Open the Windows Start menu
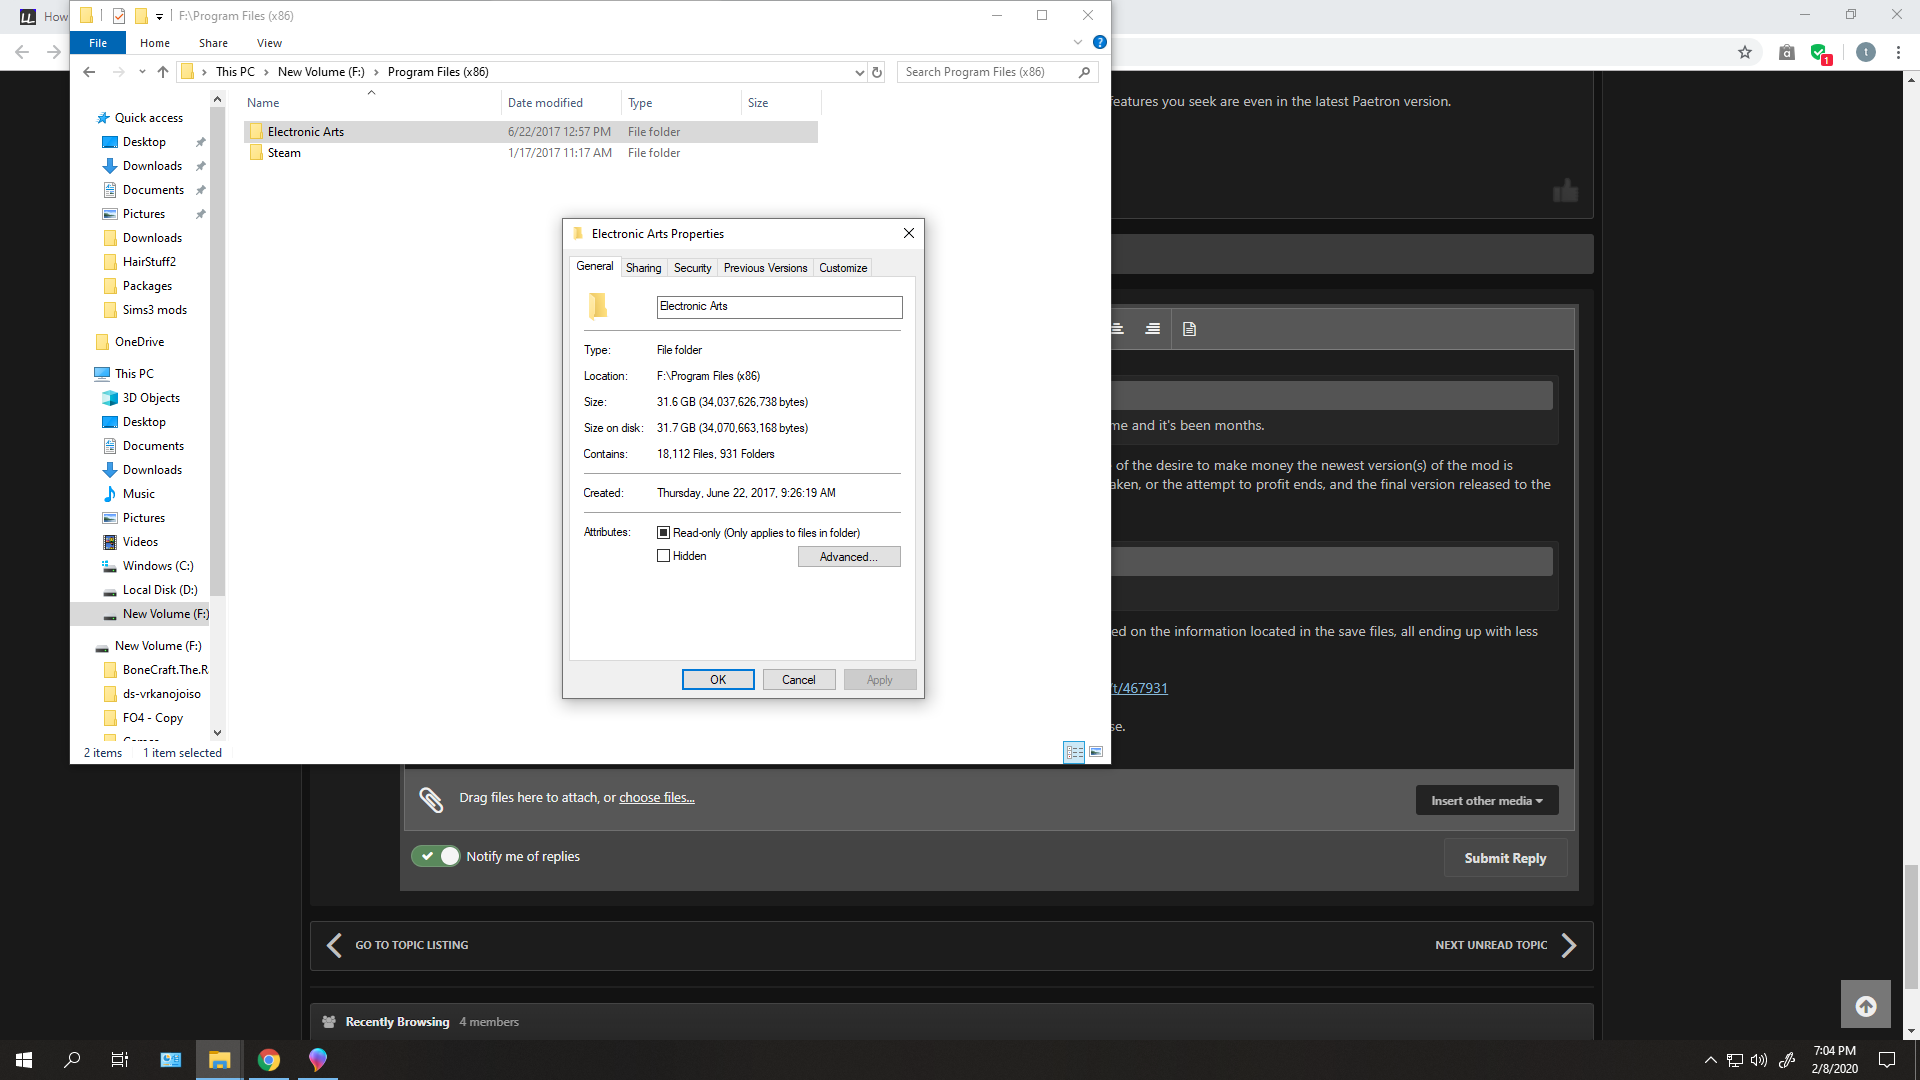 coord(24,1060)
